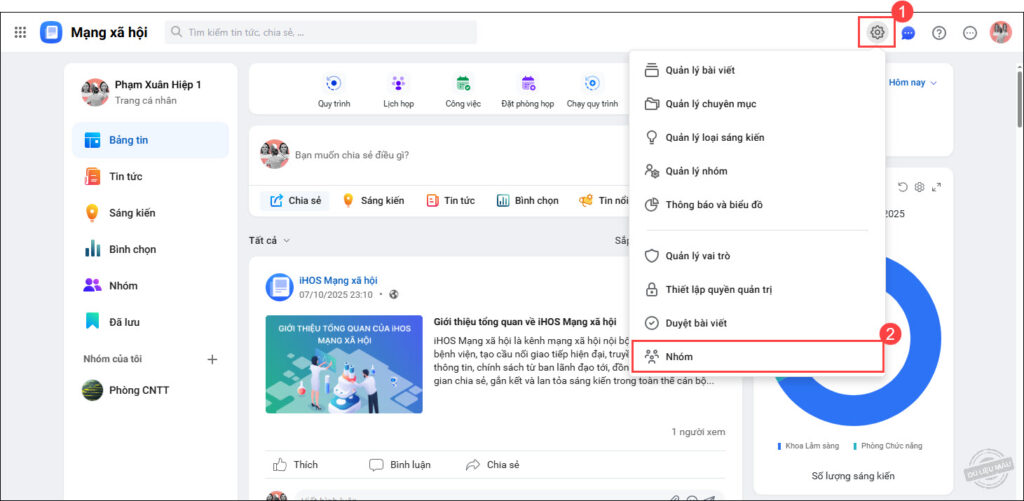This screenshot has width=1024, height=501.
Task: Select Quản lý vai trò menu item
Action: [x=756, y=256]
